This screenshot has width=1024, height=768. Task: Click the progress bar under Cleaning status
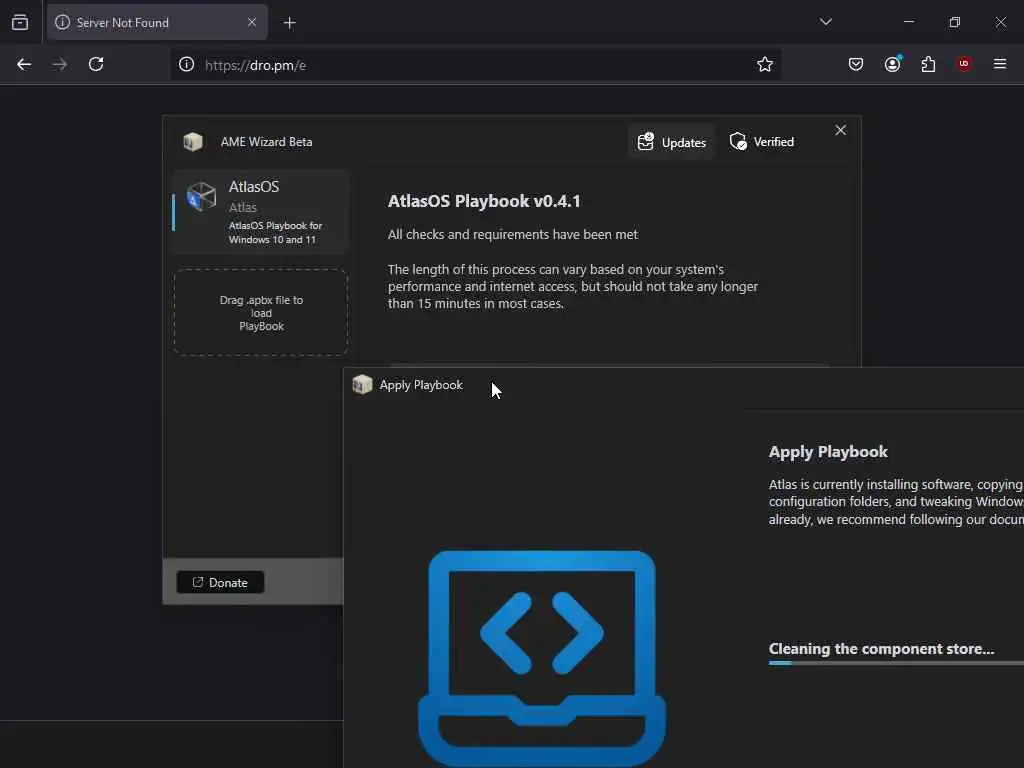pos(896,663)
